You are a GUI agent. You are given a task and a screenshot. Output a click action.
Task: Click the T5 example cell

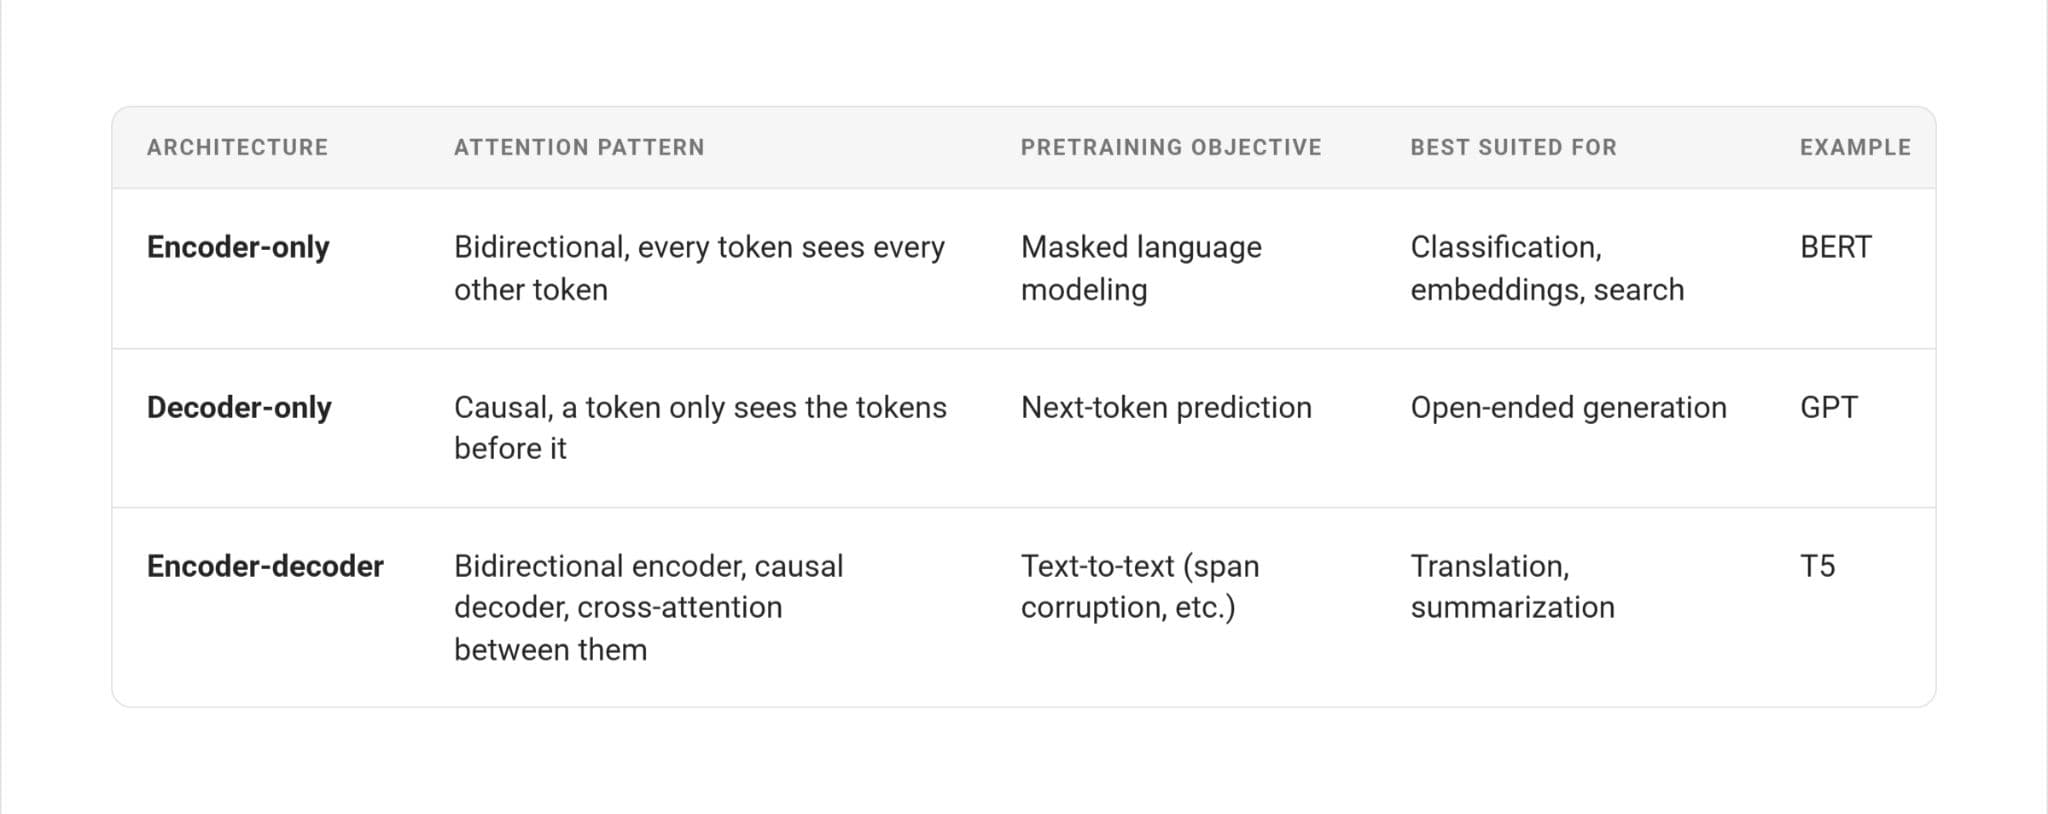point(1817,566)
